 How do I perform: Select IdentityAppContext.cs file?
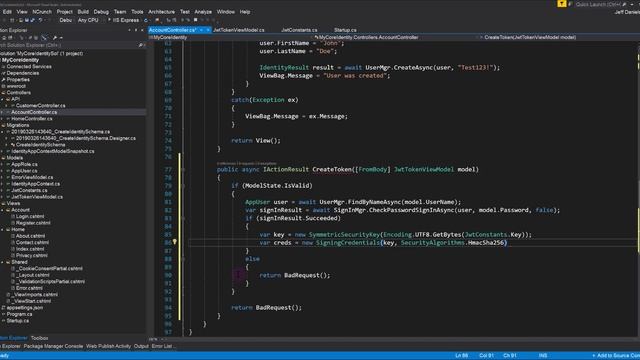(36, 184)
